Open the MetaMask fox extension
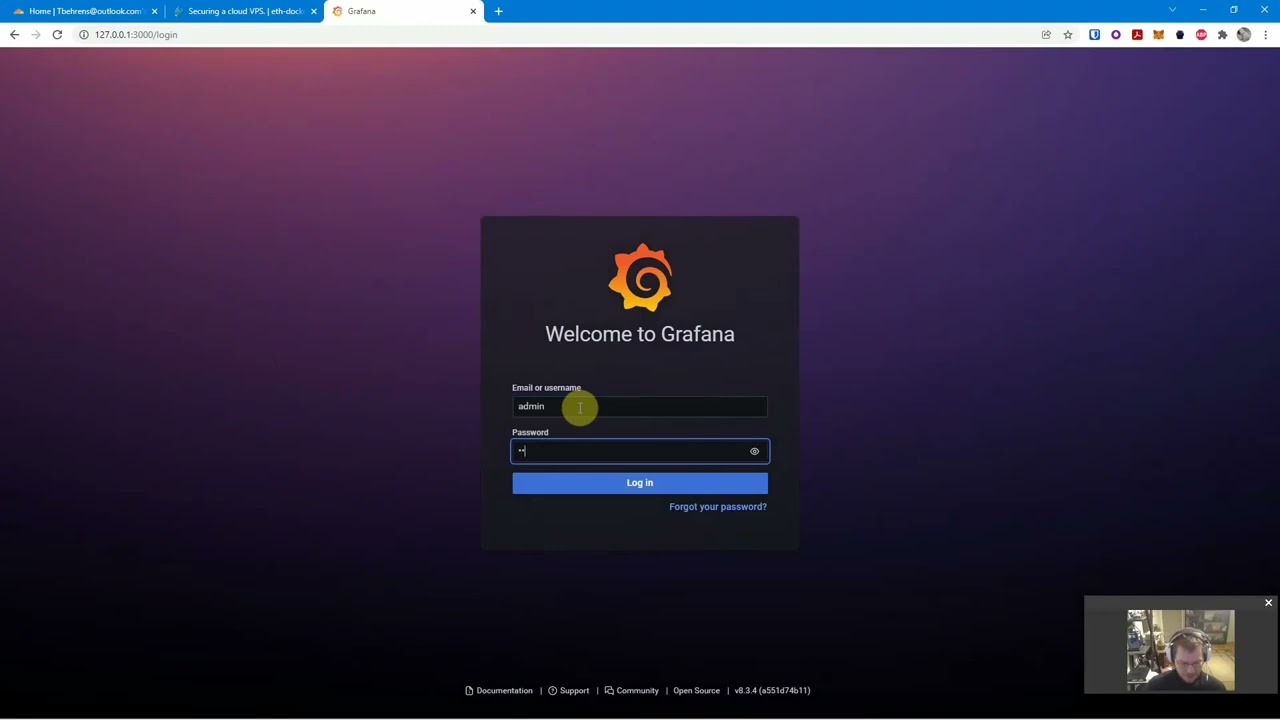This screenshot has height=720, width=1280. [x=1158, y=35]
